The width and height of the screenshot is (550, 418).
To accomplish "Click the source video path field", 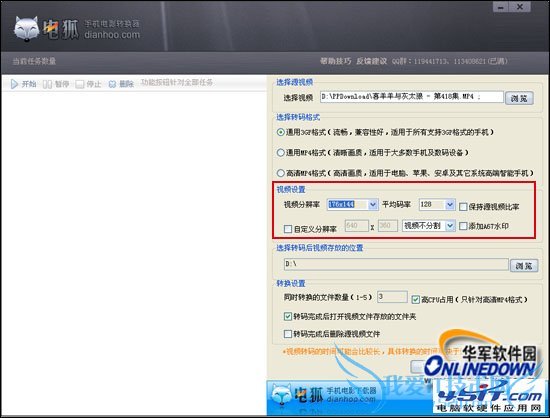I will click(411, 97).
